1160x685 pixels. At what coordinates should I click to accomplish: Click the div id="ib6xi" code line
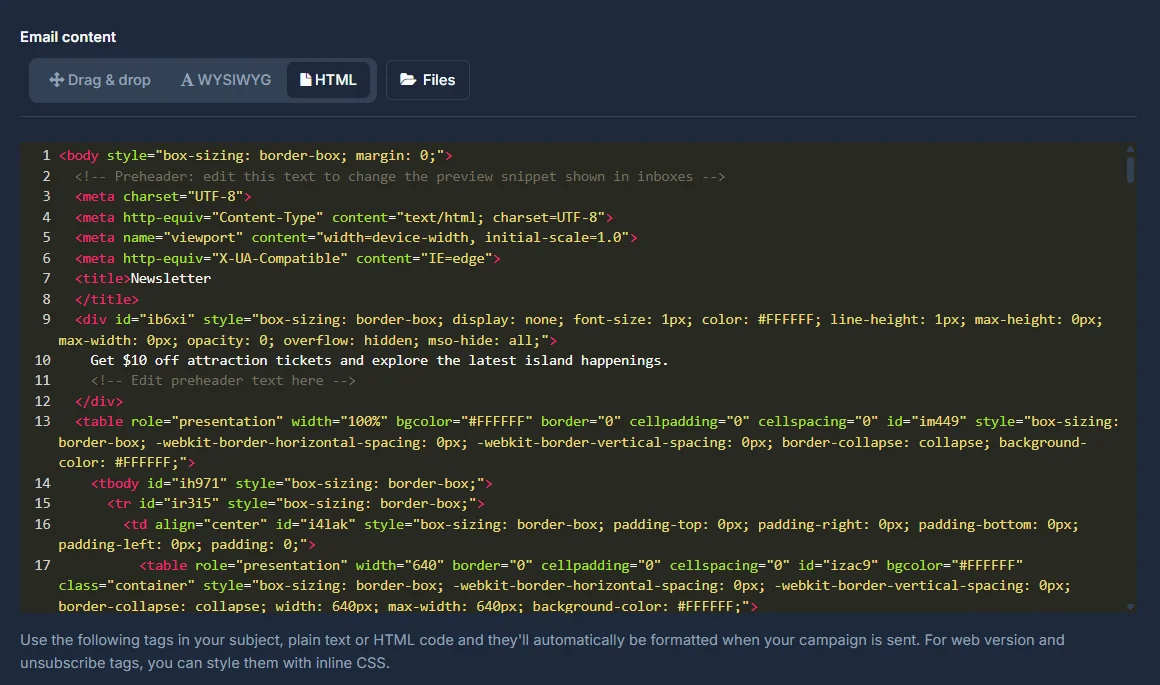pos(581,330)
